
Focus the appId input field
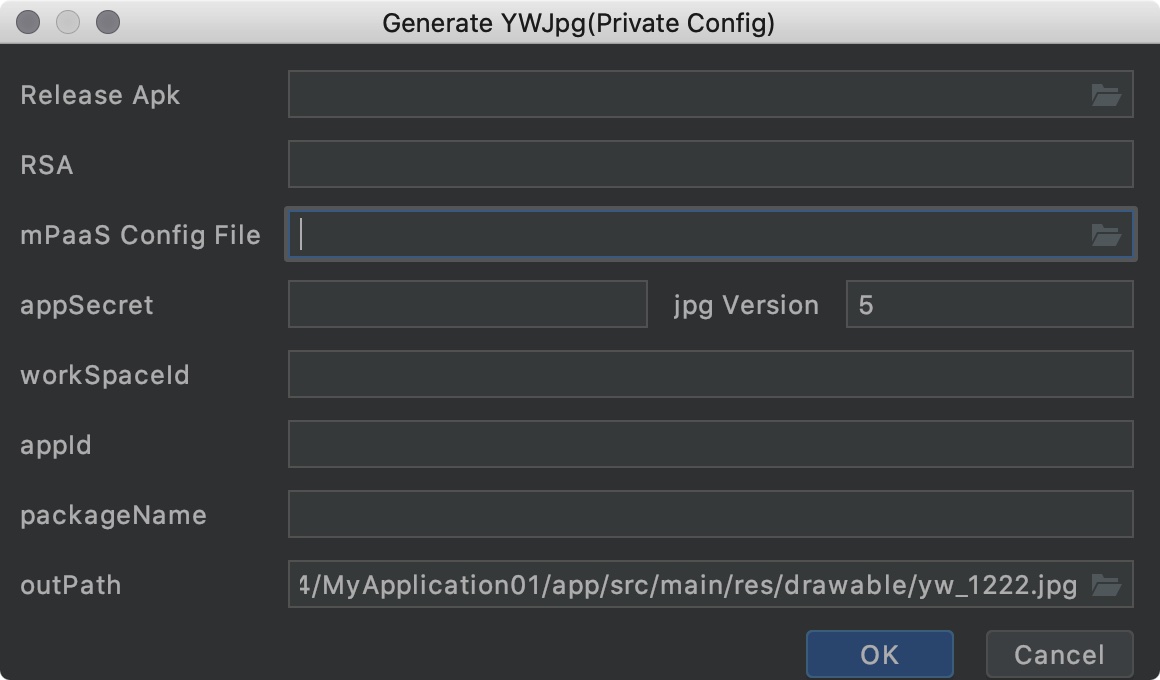click(710, 444)
